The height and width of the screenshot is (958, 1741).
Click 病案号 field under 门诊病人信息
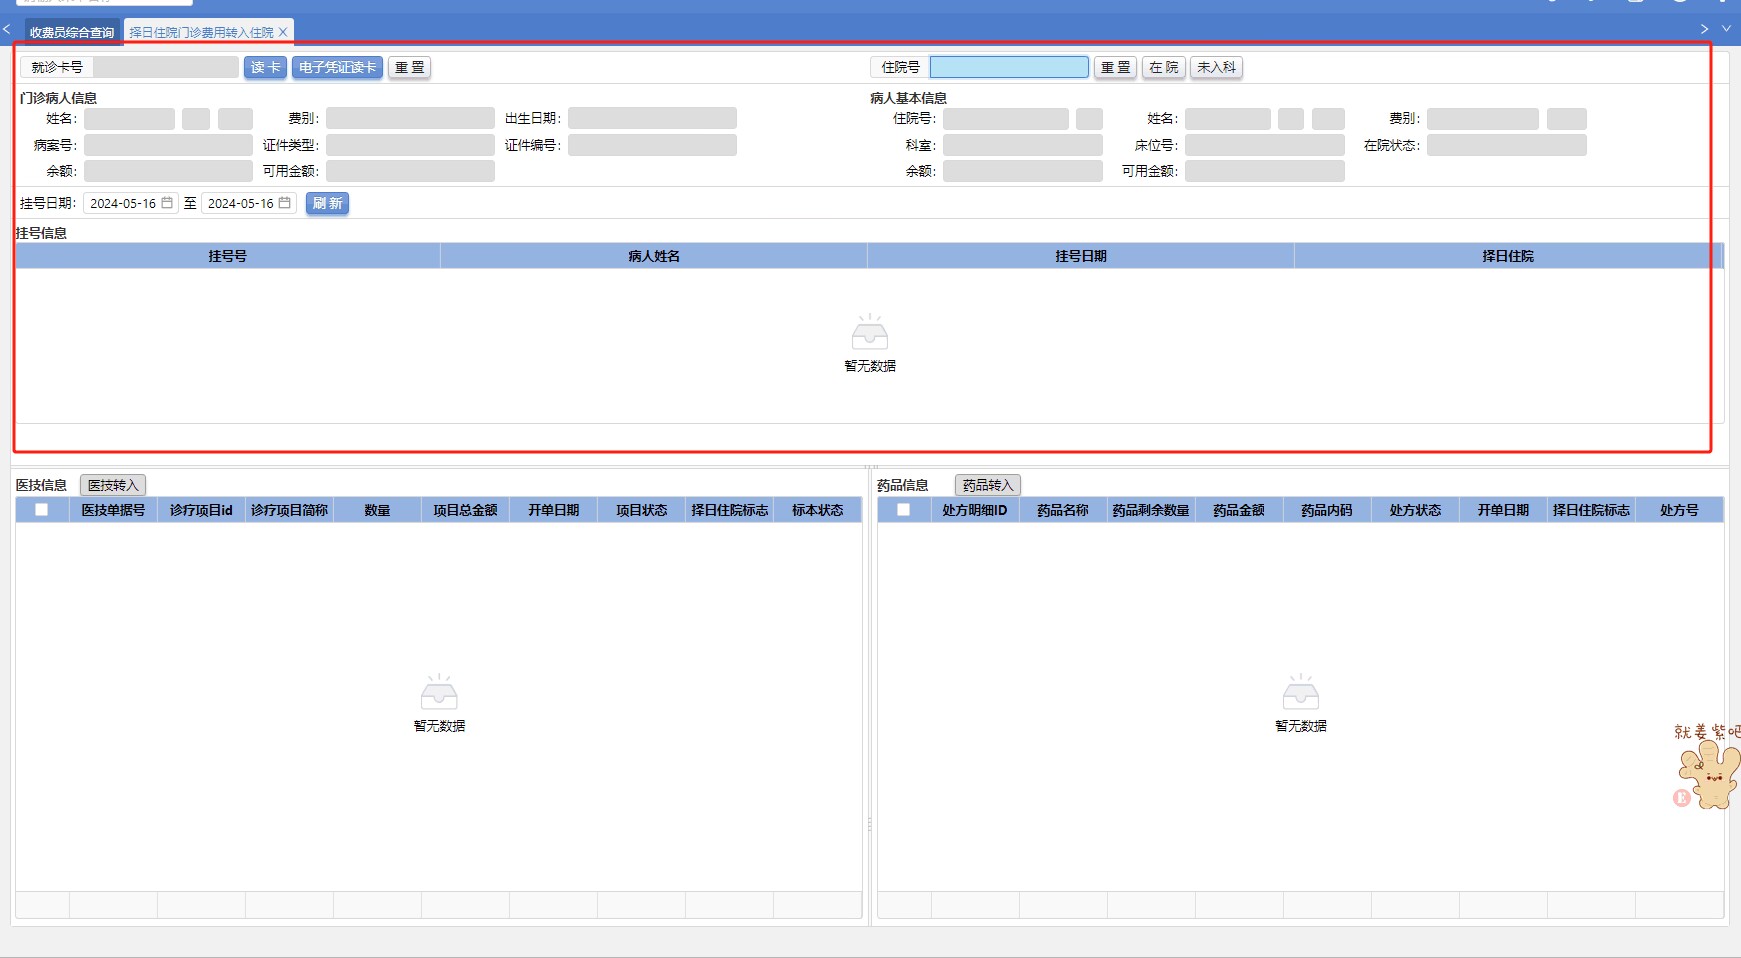coord(168,145)
